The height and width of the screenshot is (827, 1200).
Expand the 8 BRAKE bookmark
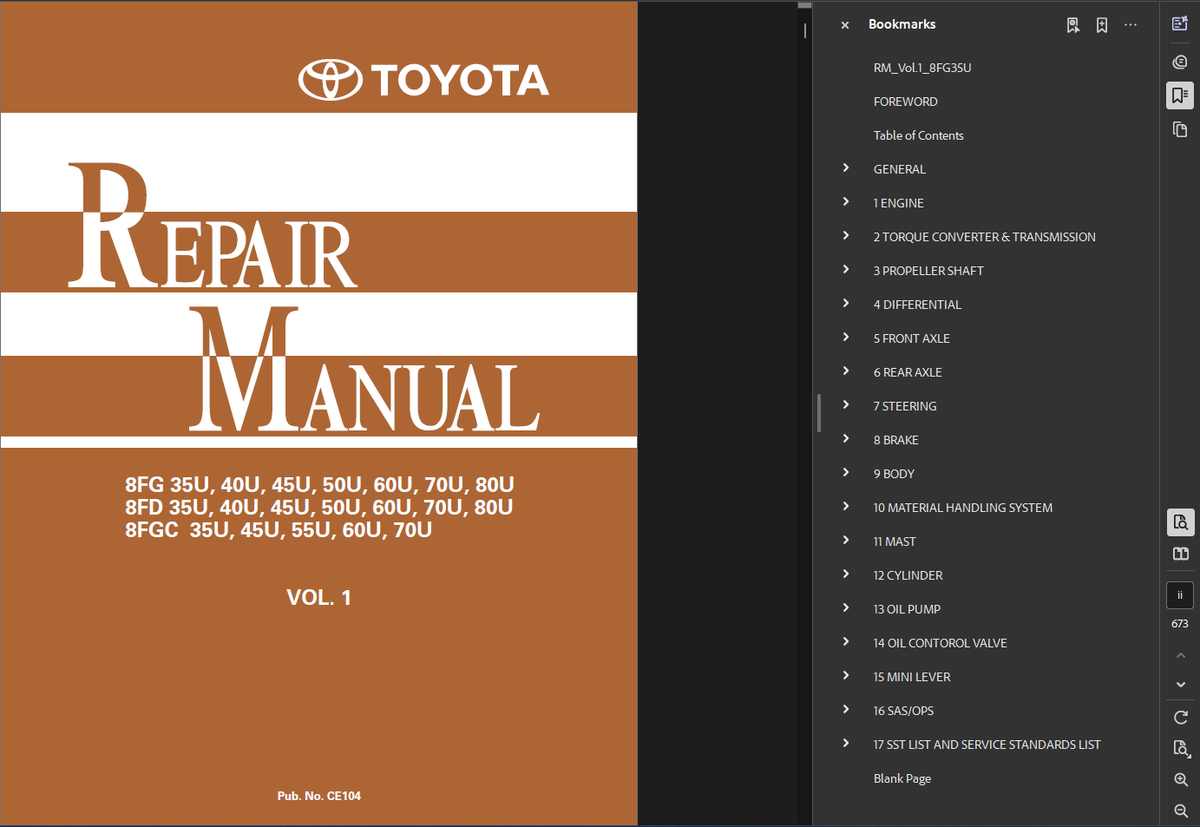[x=846, y=439]
